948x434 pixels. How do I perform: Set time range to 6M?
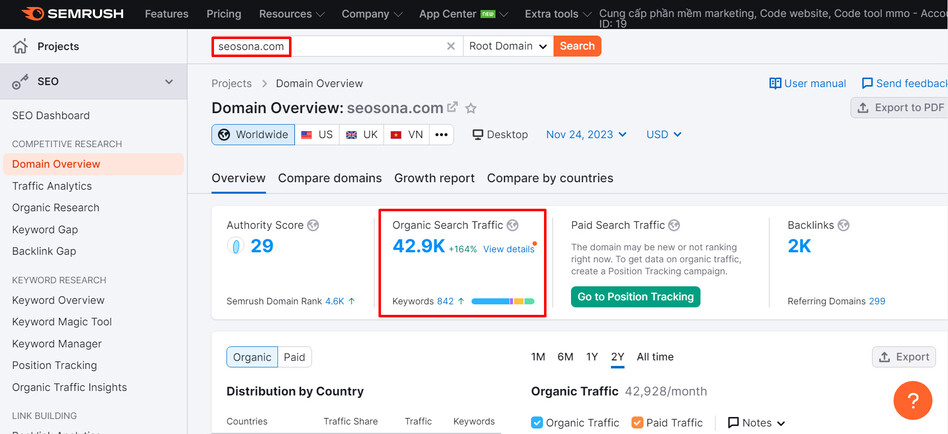[565, 357]
